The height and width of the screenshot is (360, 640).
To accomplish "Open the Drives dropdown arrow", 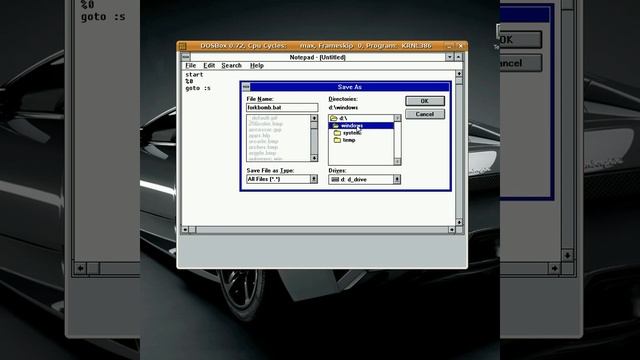I will [x=396, y=179].
